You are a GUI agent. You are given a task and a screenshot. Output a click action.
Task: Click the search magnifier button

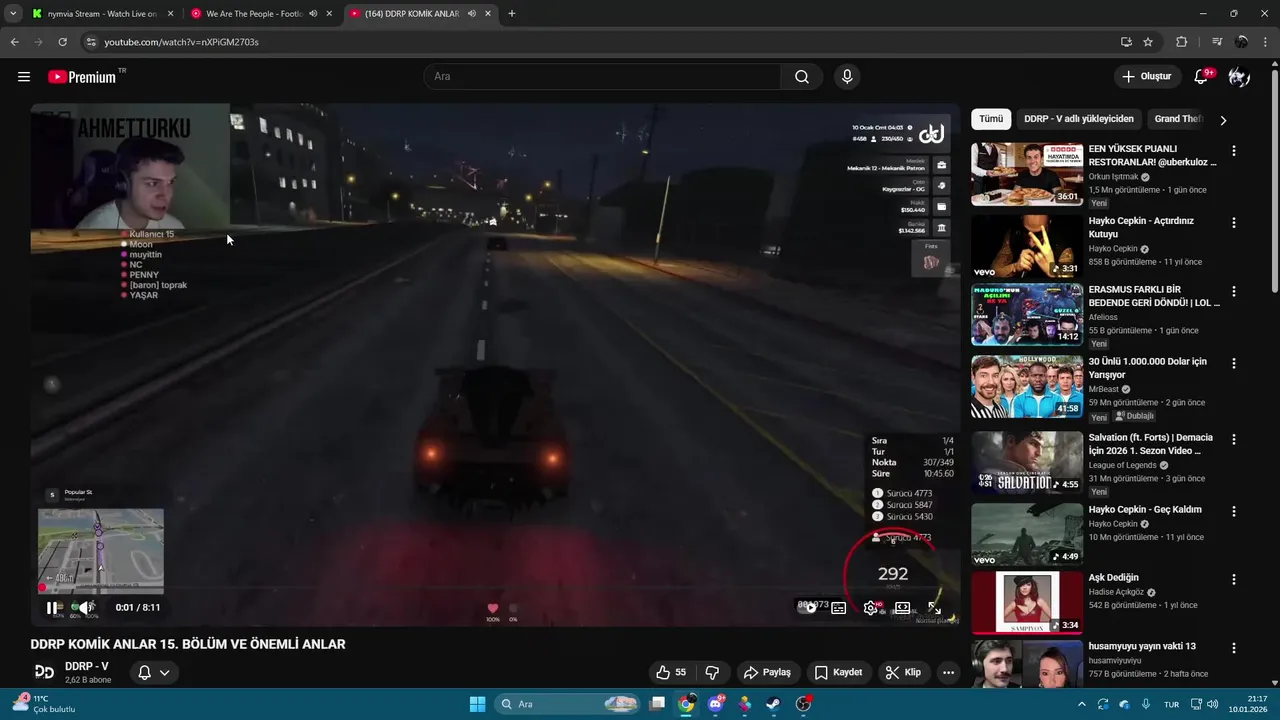click(802, 77)
